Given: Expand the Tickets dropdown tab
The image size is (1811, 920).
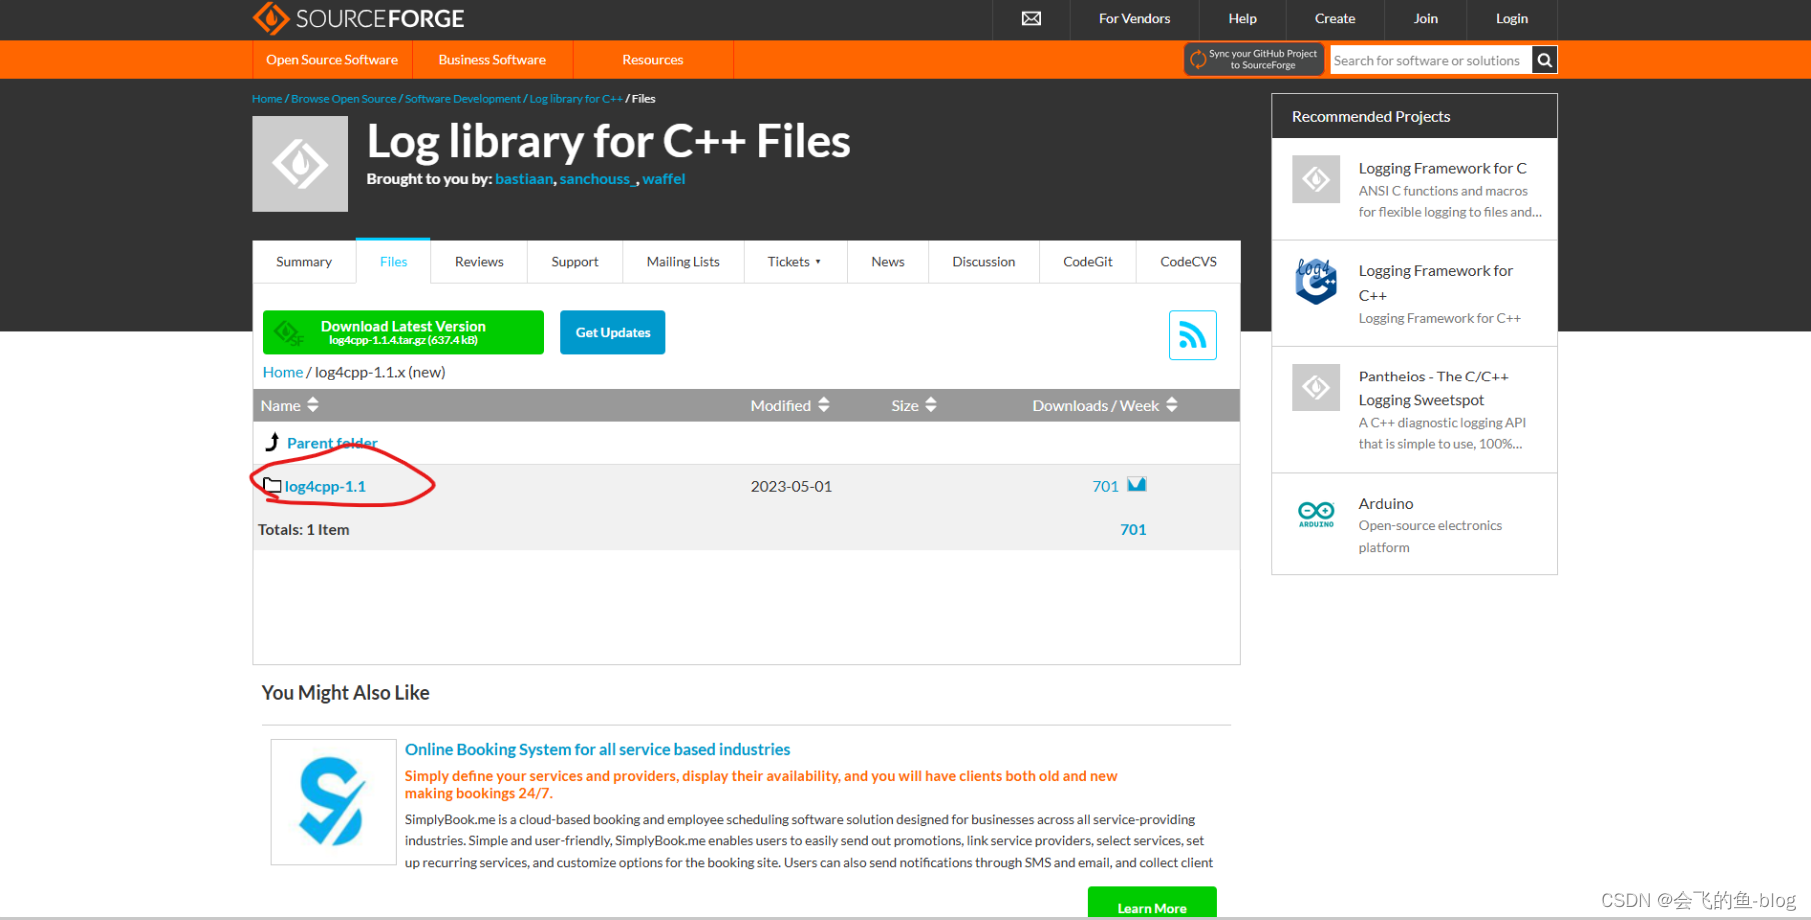Looking at the screenshot, I should (795, 262).
